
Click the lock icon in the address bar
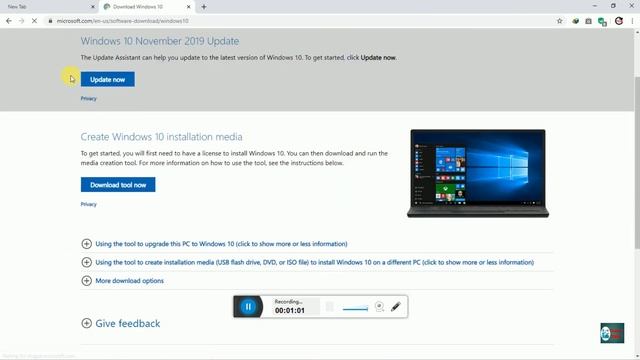pyautogui.click(x=50, y=21)
